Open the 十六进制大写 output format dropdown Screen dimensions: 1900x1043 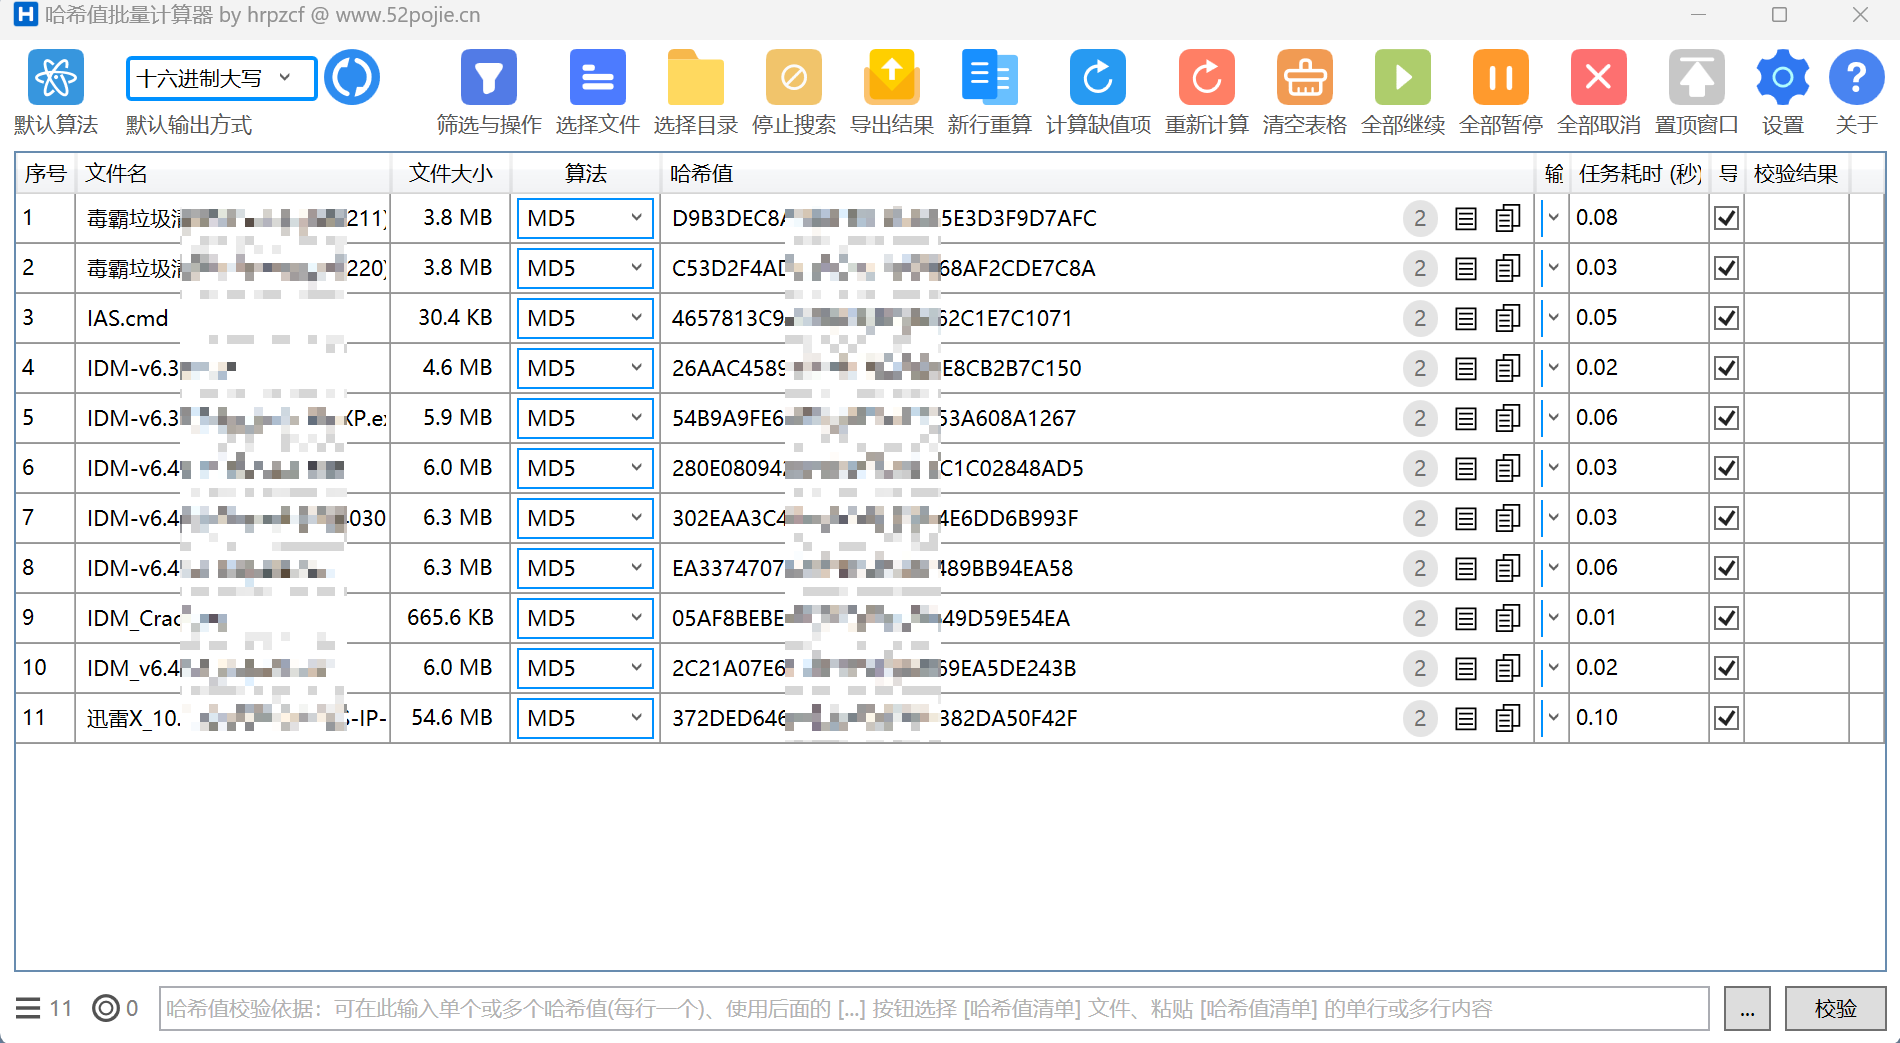221,78
